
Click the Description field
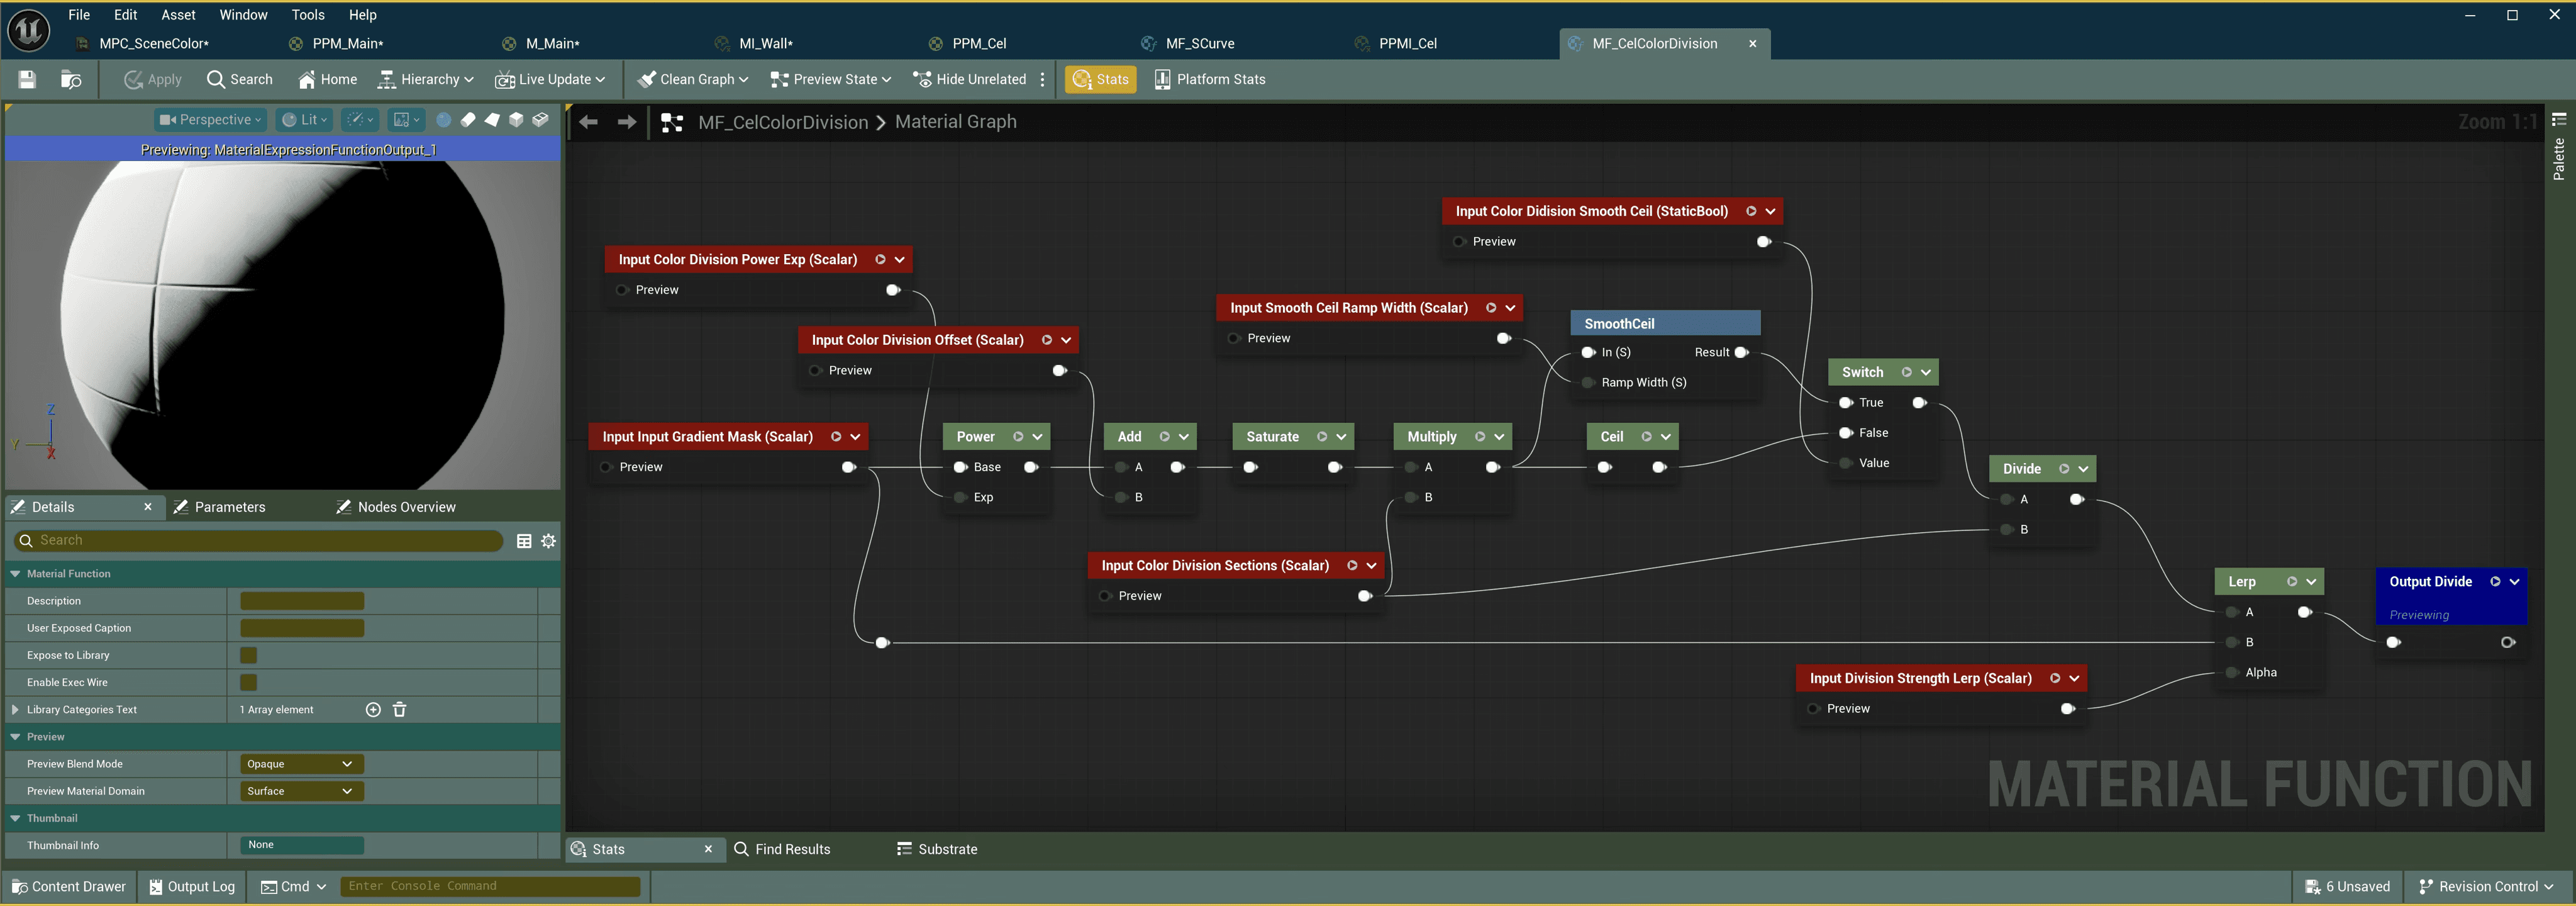pyautogui.click(x=302, y=601)
